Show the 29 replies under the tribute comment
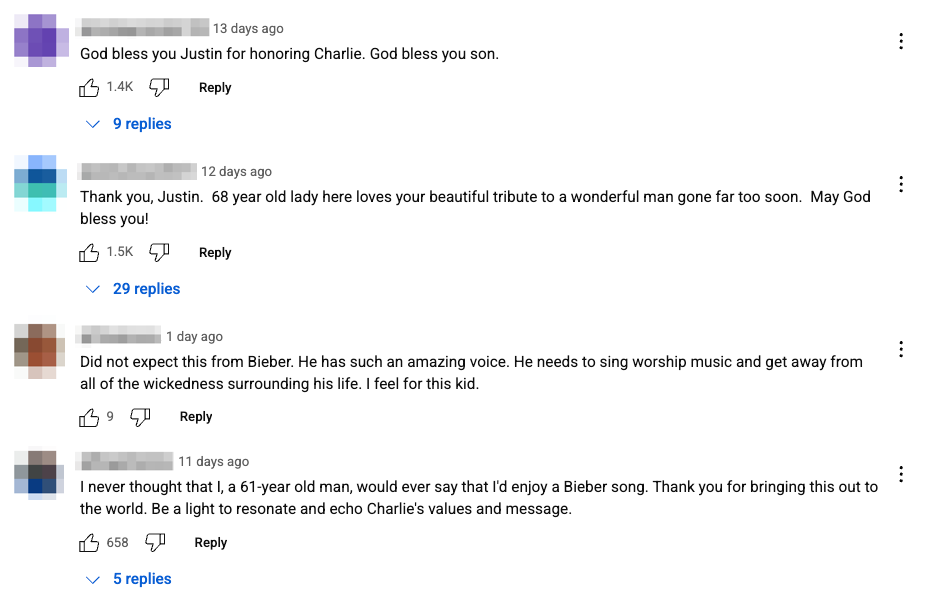926x606 pixels. (147, 288)
